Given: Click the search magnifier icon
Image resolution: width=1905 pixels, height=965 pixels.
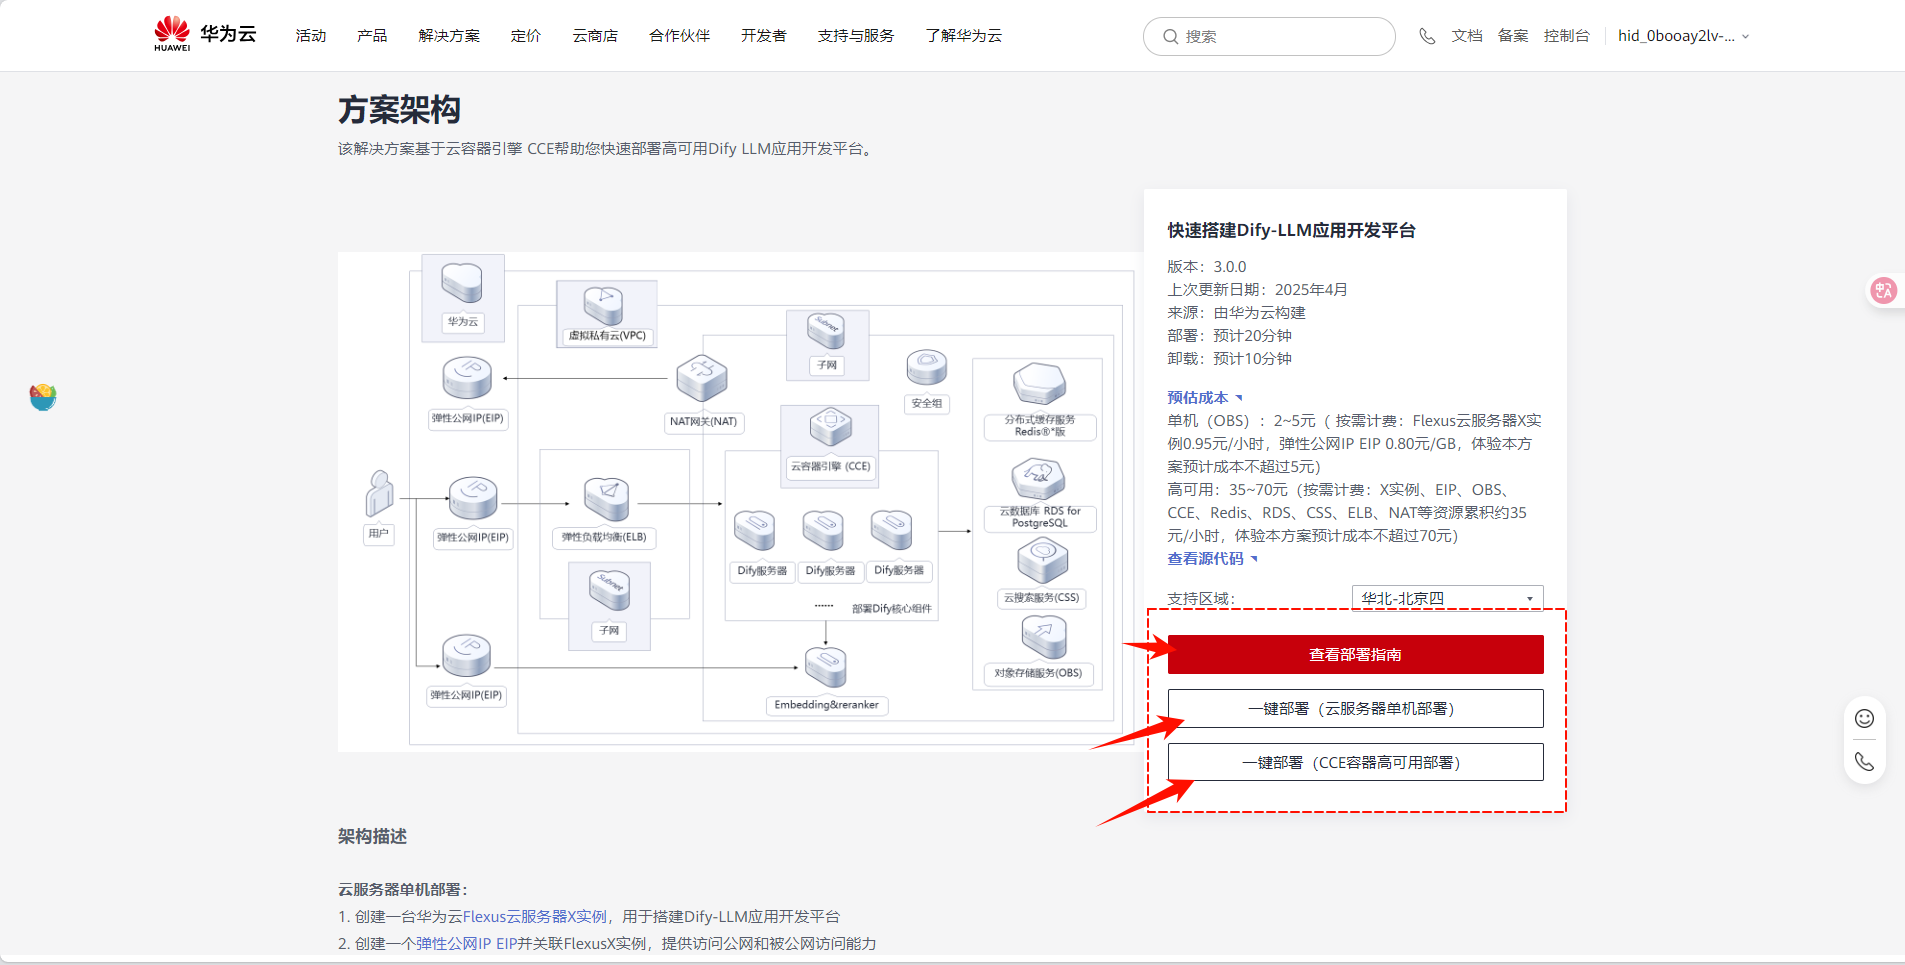Looking at the screenshot, I should pyautogui.click(x=1170, y=37).
